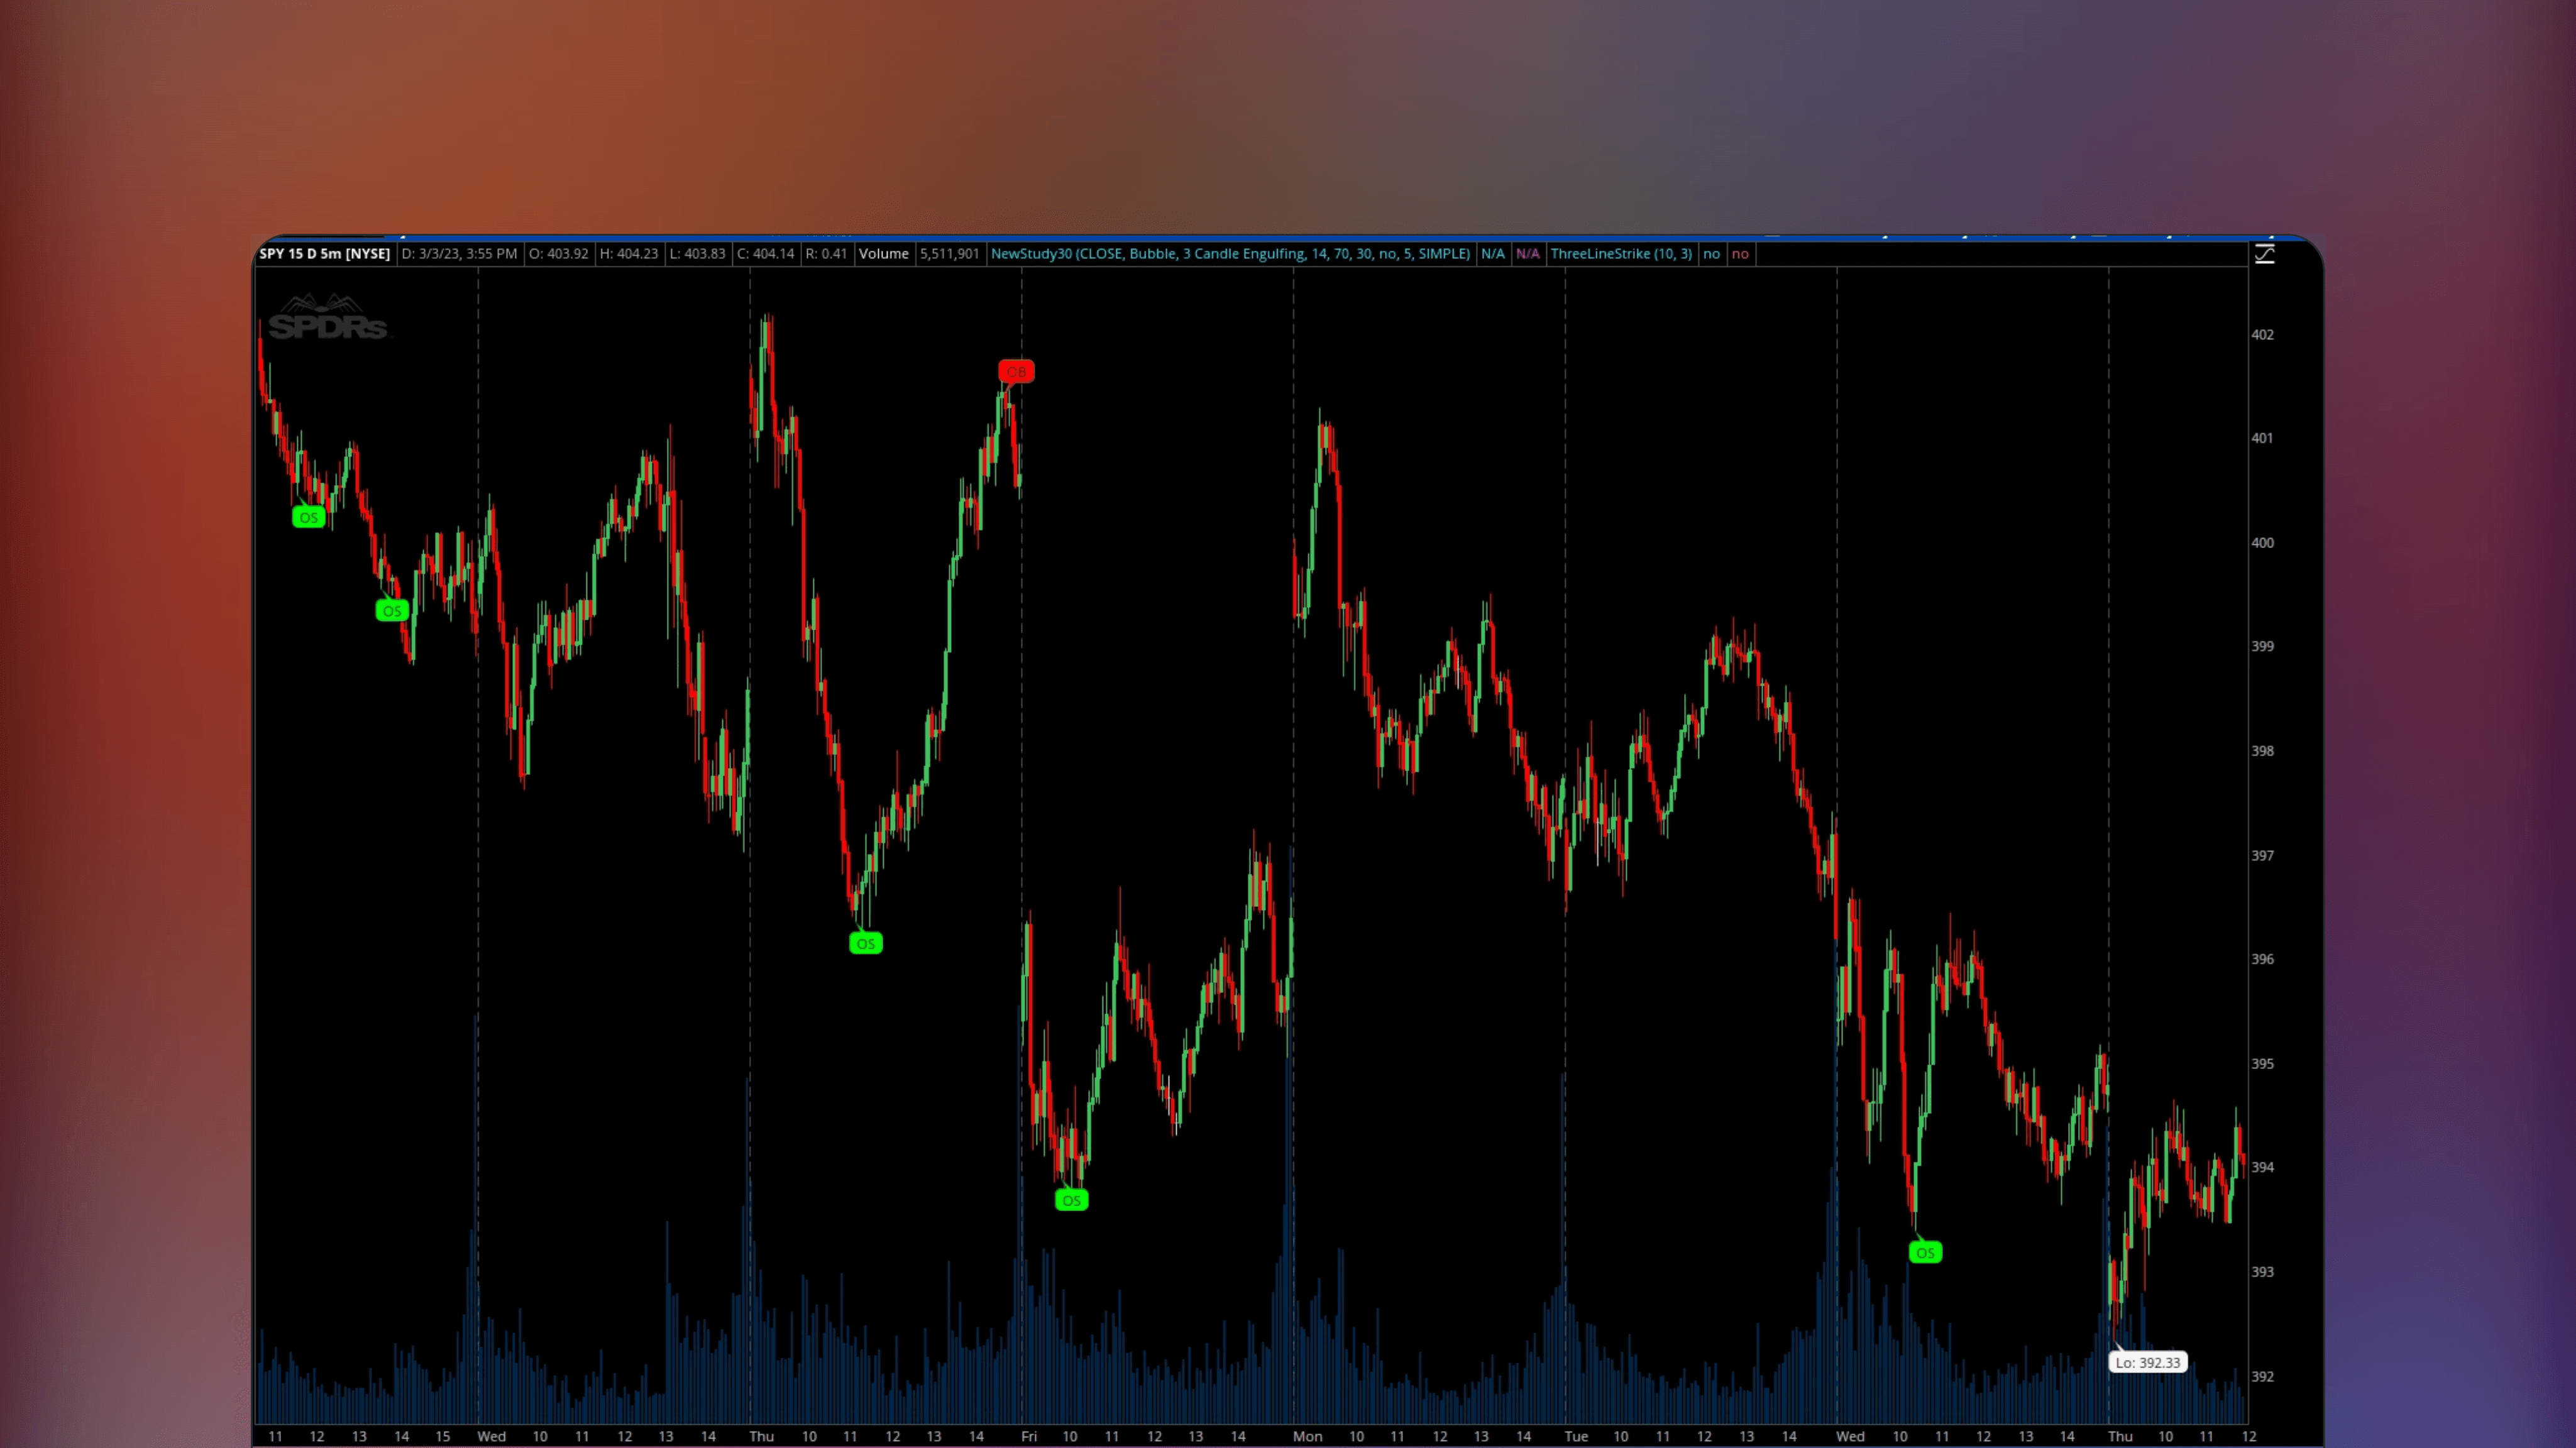Click the second OS bubble near the 399 level

[391, 610]
